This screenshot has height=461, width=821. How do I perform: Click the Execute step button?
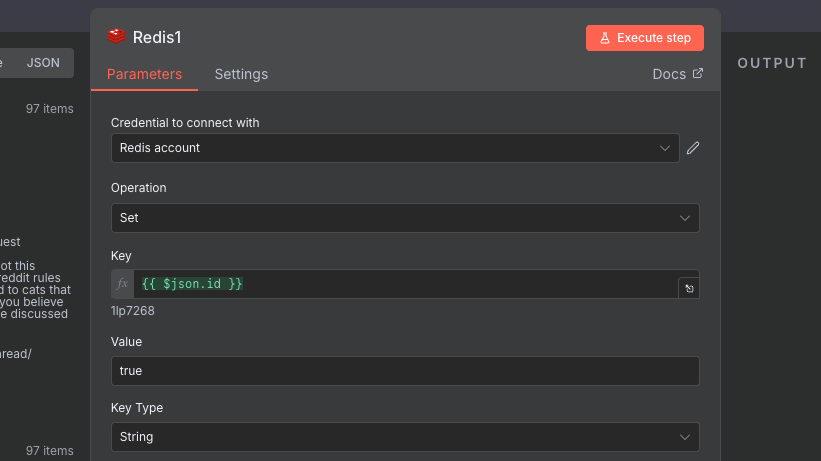pyautogui.click(x=645, y=38)
